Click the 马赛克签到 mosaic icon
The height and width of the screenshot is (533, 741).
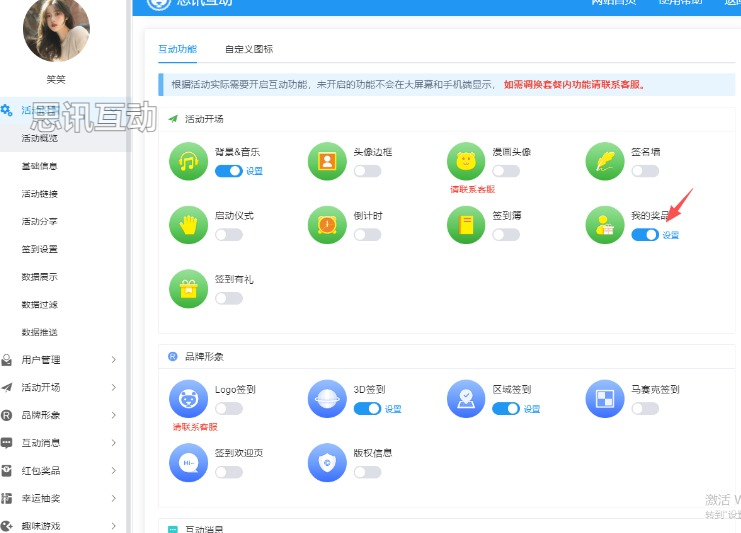[605, 398]
